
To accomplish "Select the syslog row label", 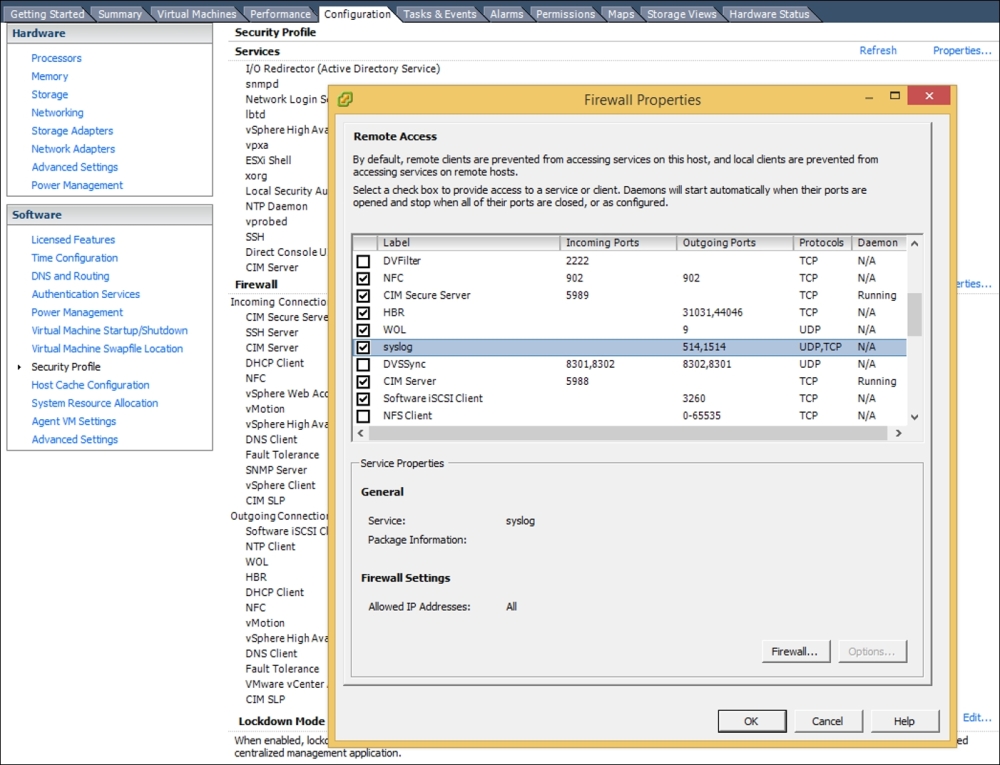I will (397, 347).
